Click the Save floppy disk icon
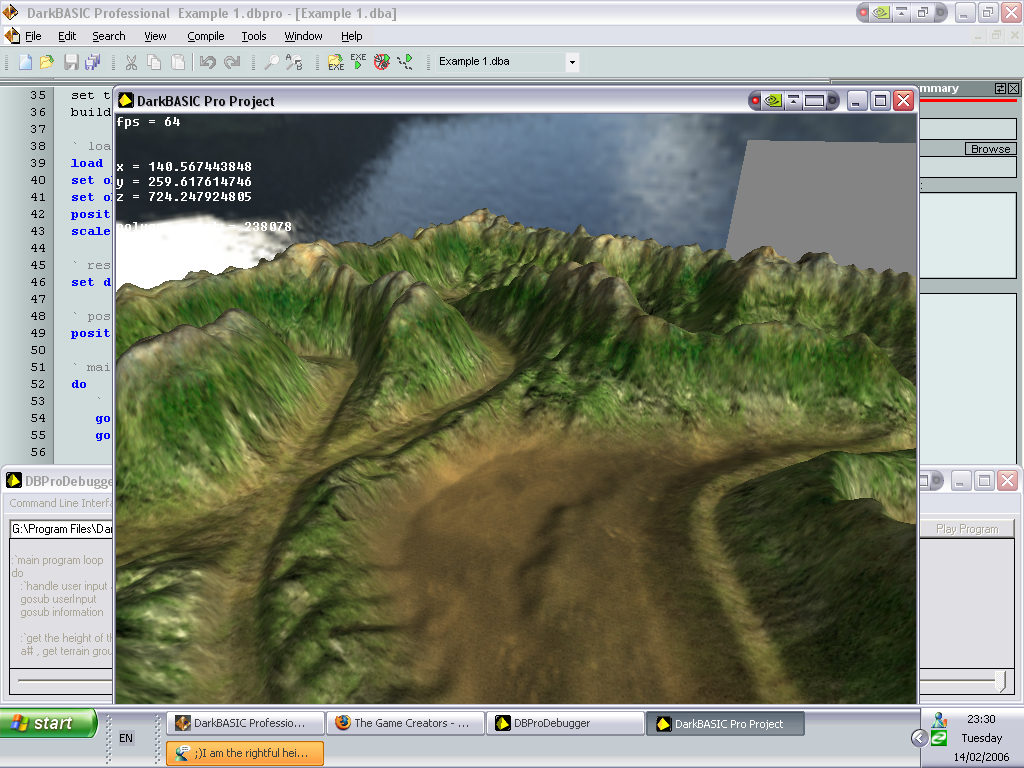The width and height of the screenshot is (1024, 768). pos(71,62)
